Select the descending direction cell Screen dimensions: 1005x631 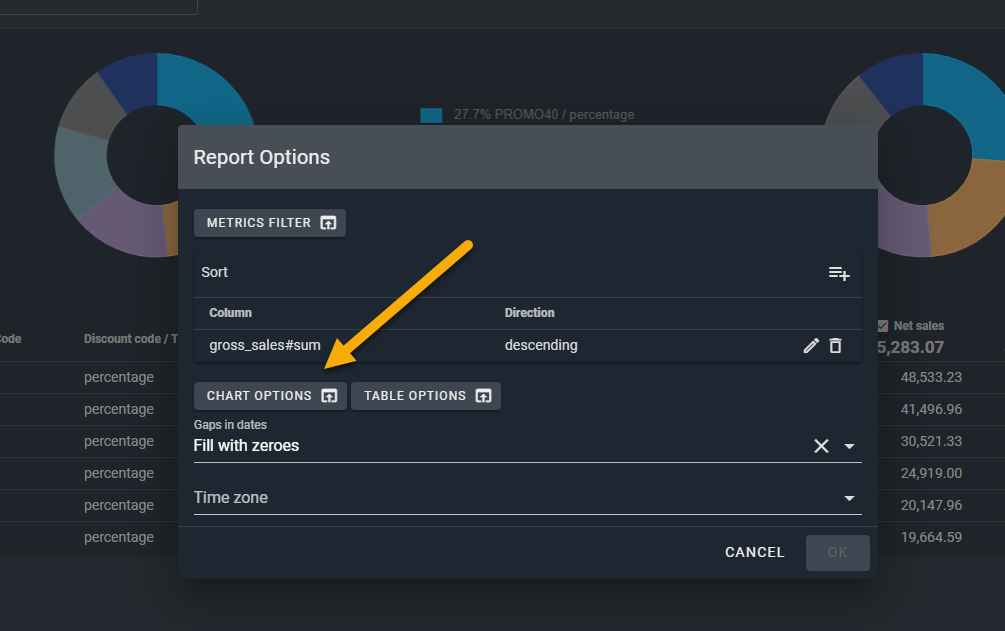(541, 346)
